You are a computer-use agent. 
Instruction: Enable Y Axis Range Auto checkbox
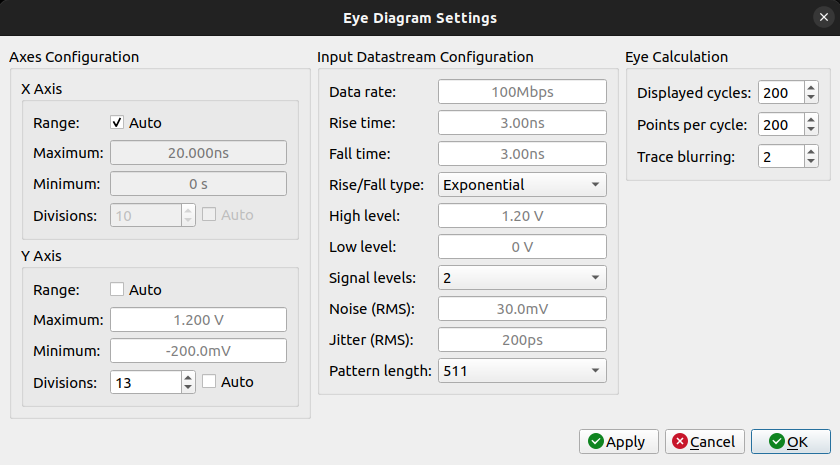pos(117,290)
